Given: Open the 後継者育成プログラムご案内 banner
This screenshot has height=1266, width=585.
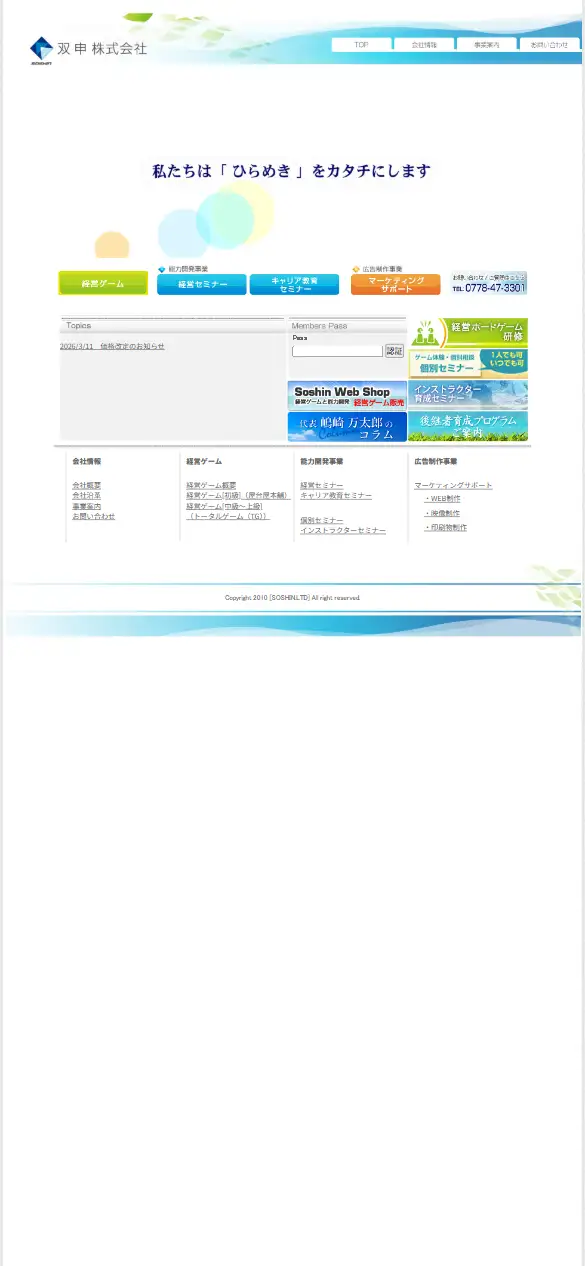Looking at the screenshot, I should coord(468,426).
